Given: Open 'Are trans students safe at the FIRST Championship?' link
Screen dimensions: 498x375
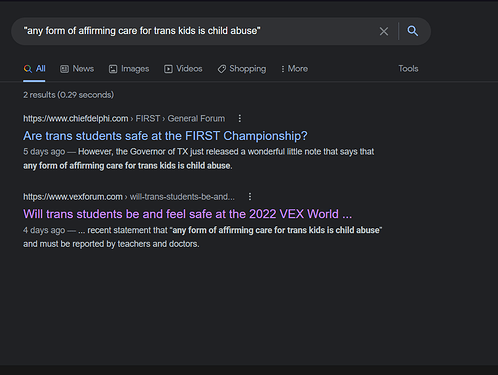Looking at the screenshot, I should point(165,136).
